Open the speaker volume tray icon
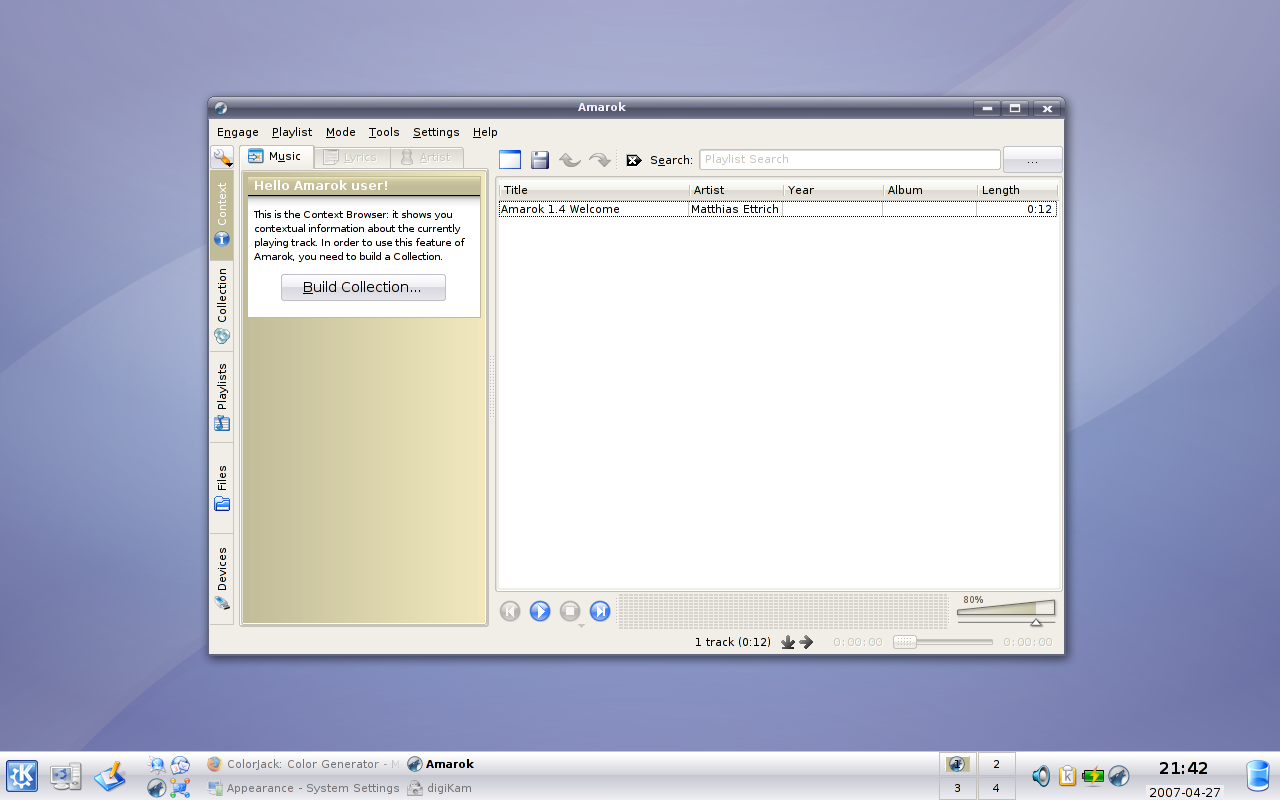 (x=1041, y=776)
